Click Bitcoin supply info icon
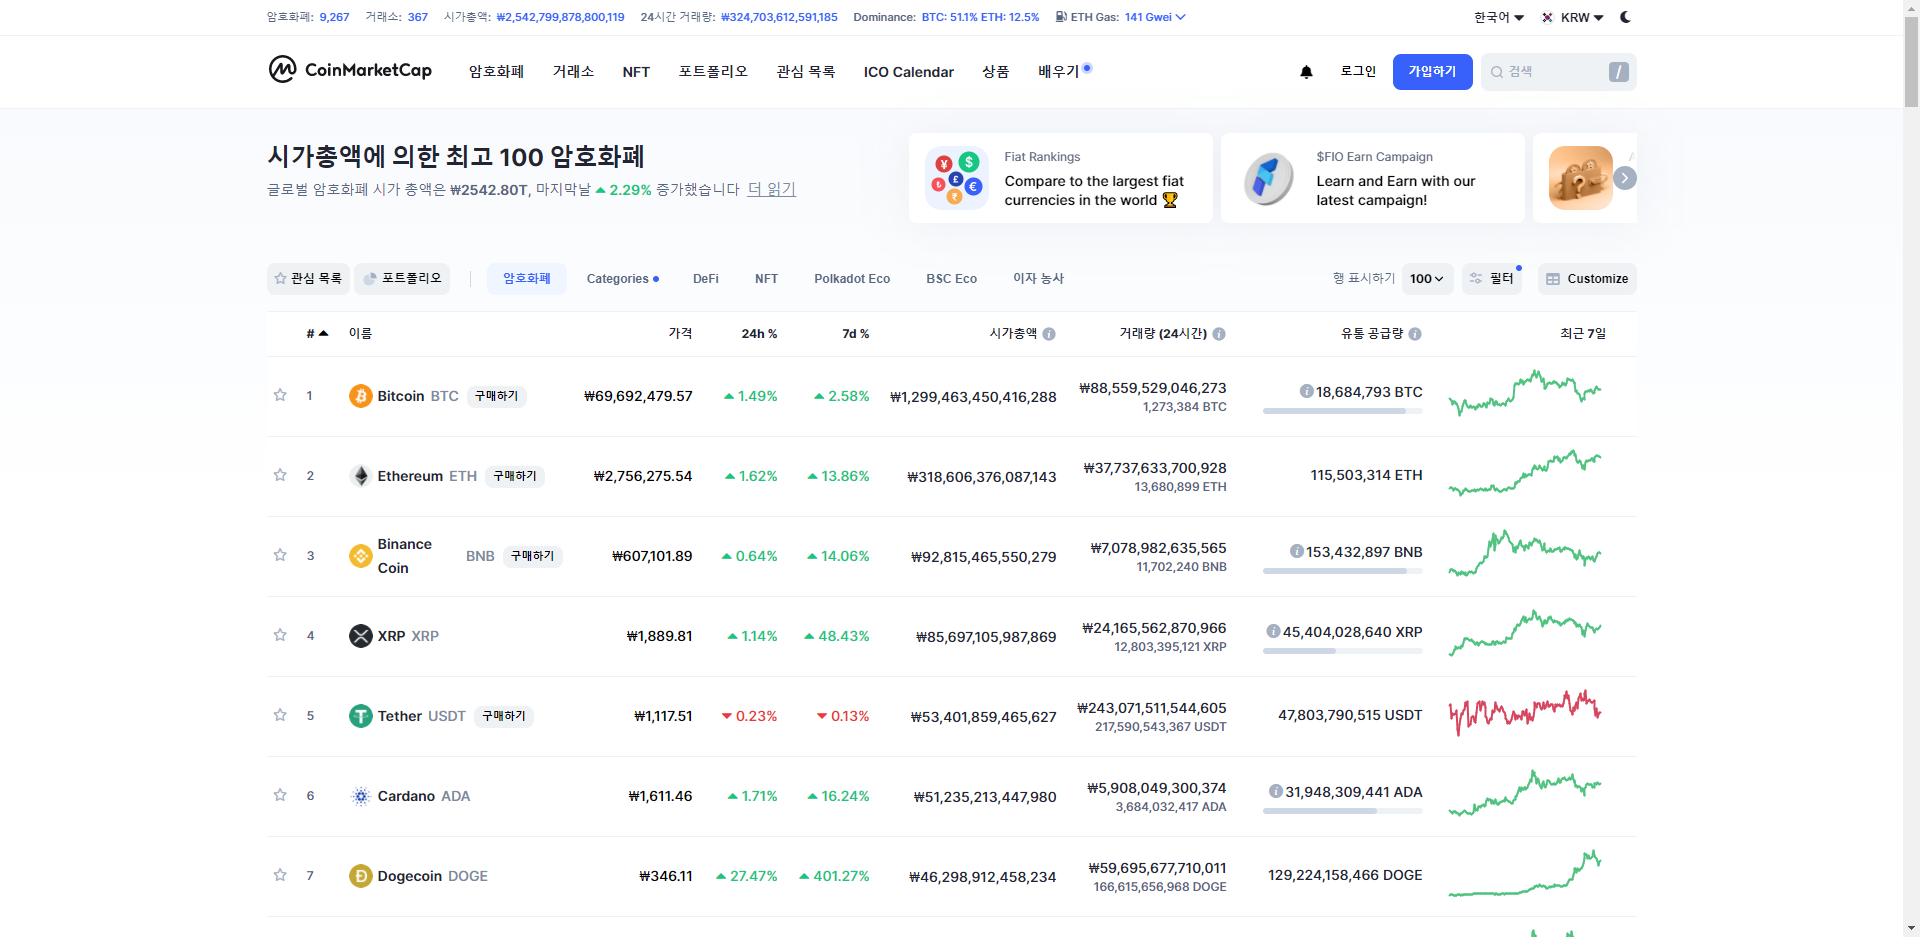The width and height of the screenshot is (1920, 937). pos(1306,391)
